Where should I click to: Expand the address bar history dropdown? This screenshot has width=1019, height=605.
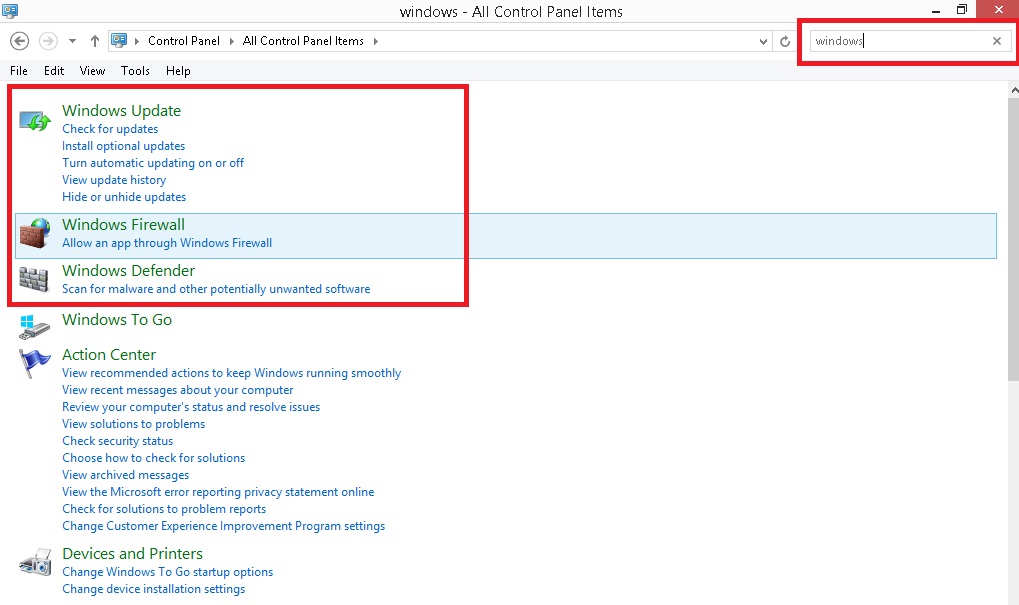pyautogui.click(x=762, y=41)
